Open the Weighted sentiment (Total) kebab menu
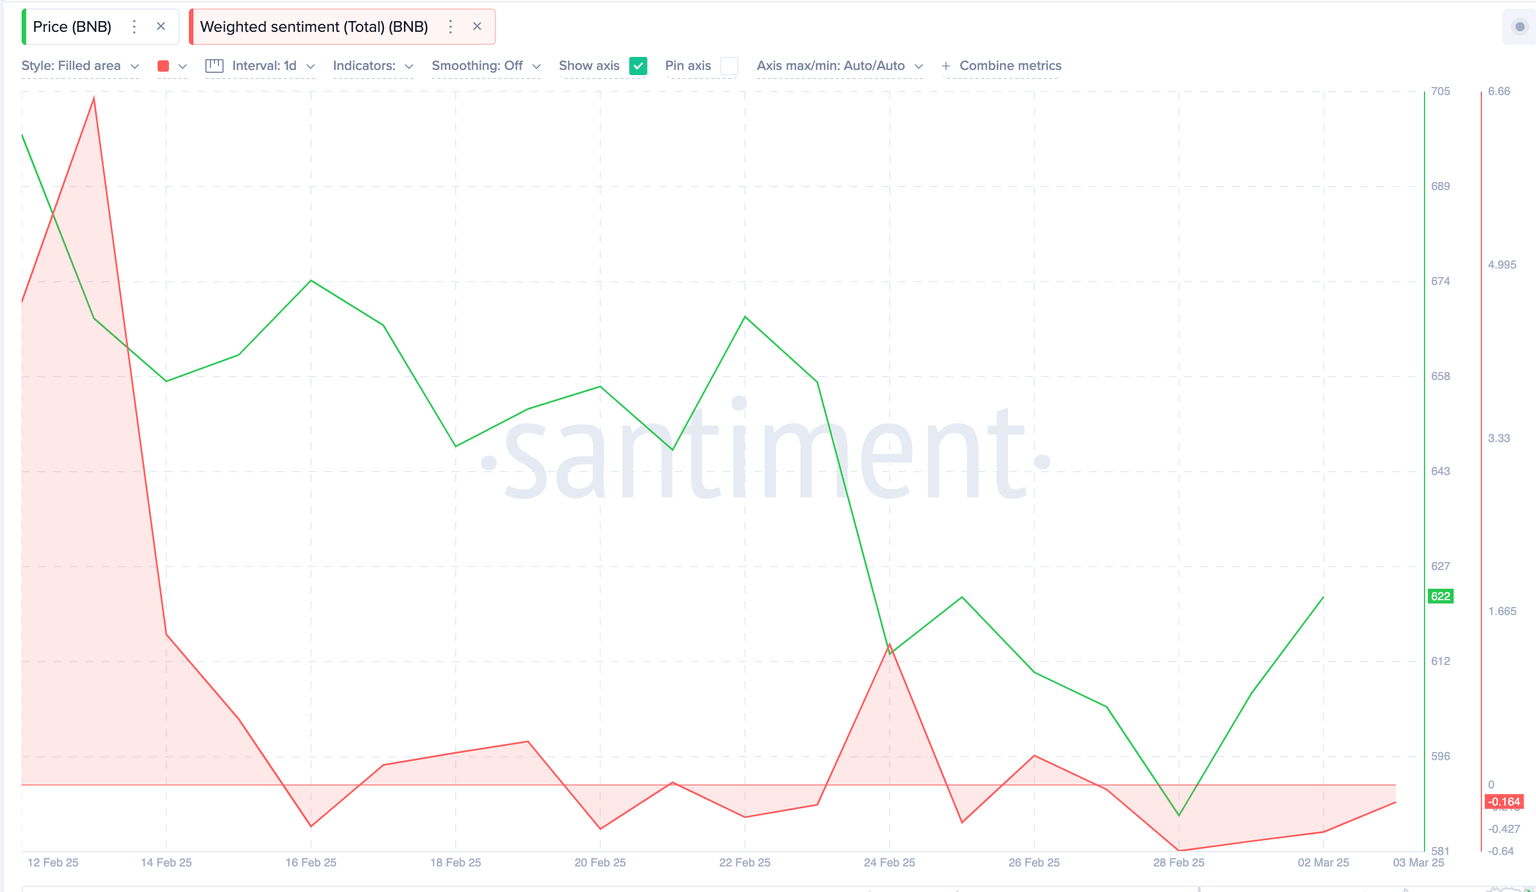This screenshot has width=1536, height=892. pyautogui.click(x=448, y=27)
